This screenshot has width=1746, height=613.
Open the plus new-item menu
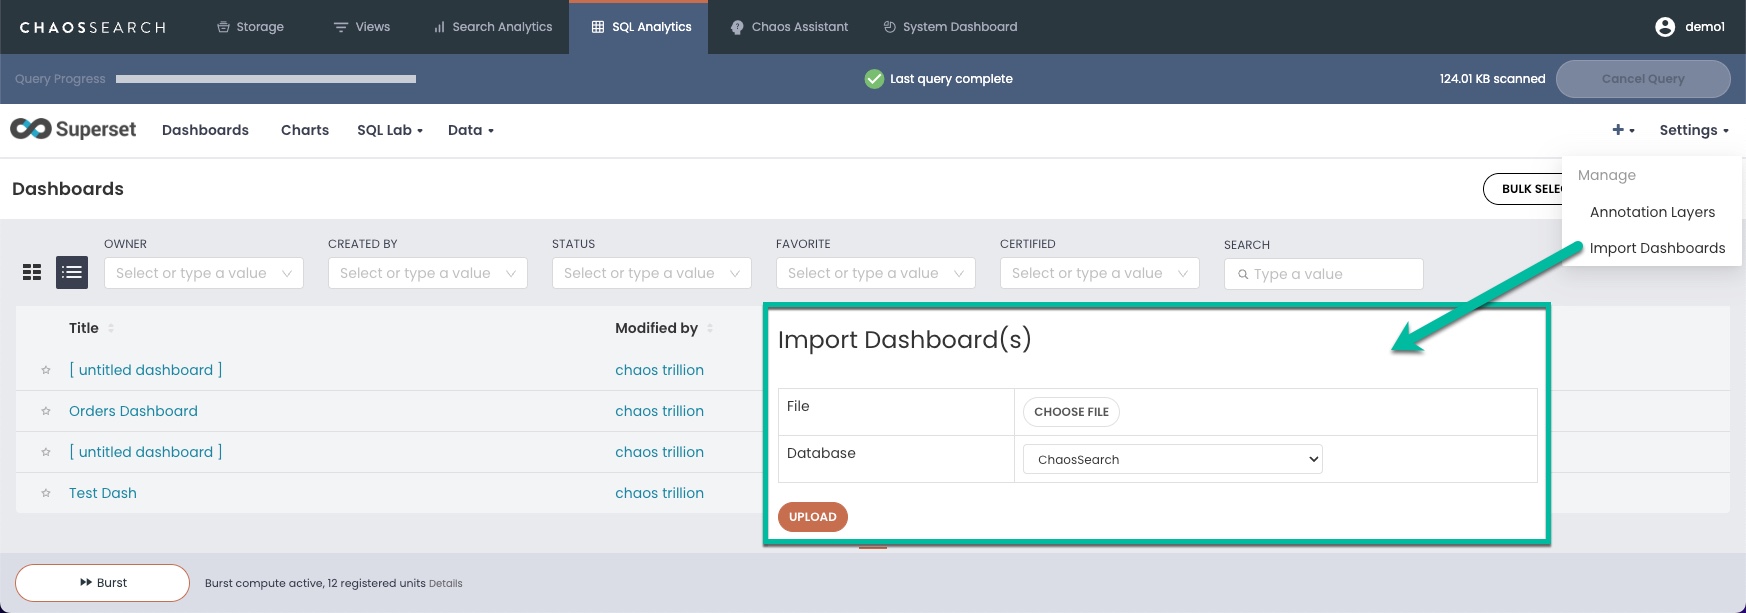(1623, 130)
